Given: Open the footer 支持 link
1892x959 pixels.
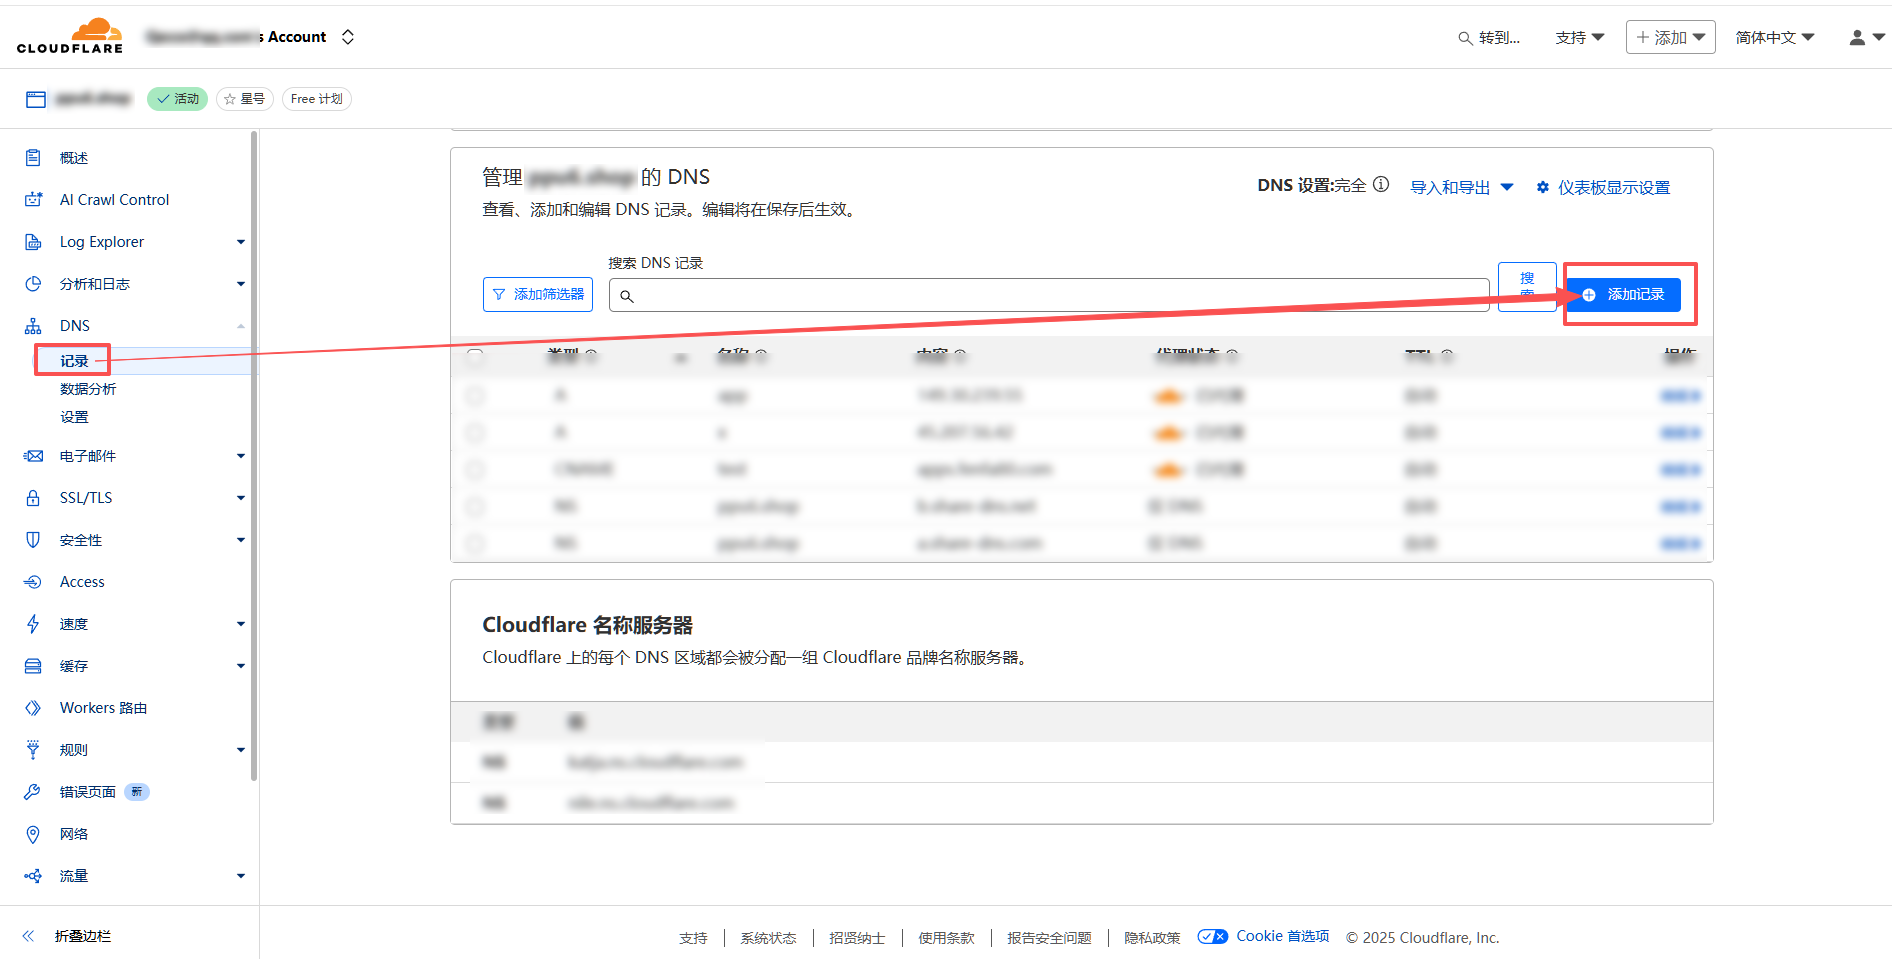Looking at the screenshot, I should (693, 938).
